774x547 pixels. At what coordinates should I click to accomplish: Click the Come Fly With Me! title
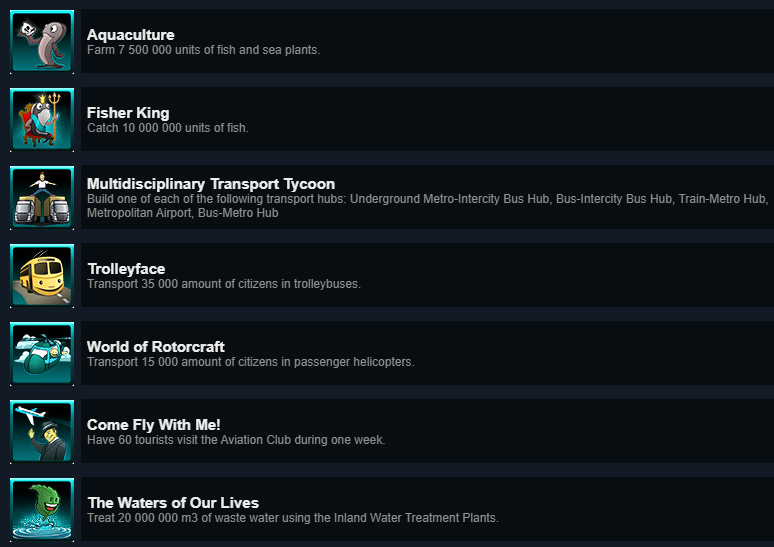click(x=154, y=425)
